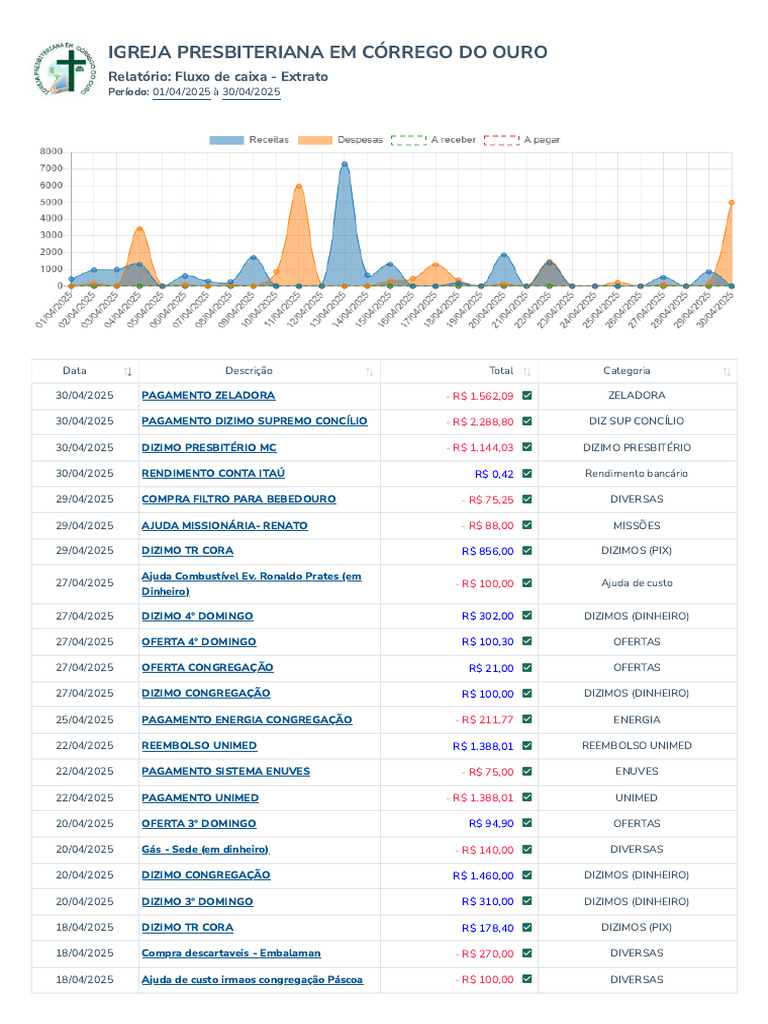
Task: Sort table by Descrição column arrows
Action: tap(370, 372)
